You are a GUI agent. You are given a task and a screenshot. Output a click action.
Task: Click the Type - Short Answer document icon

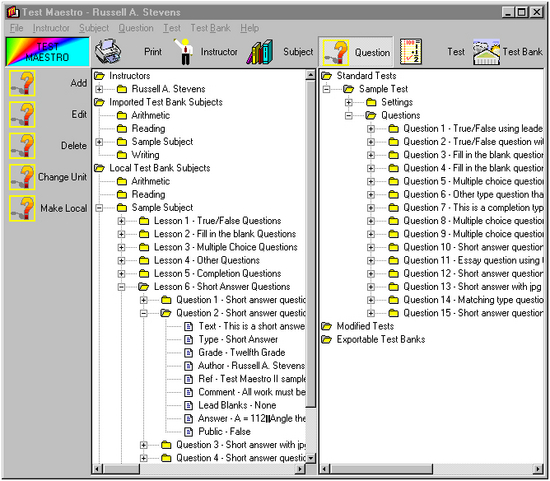(x=189, y=340)
